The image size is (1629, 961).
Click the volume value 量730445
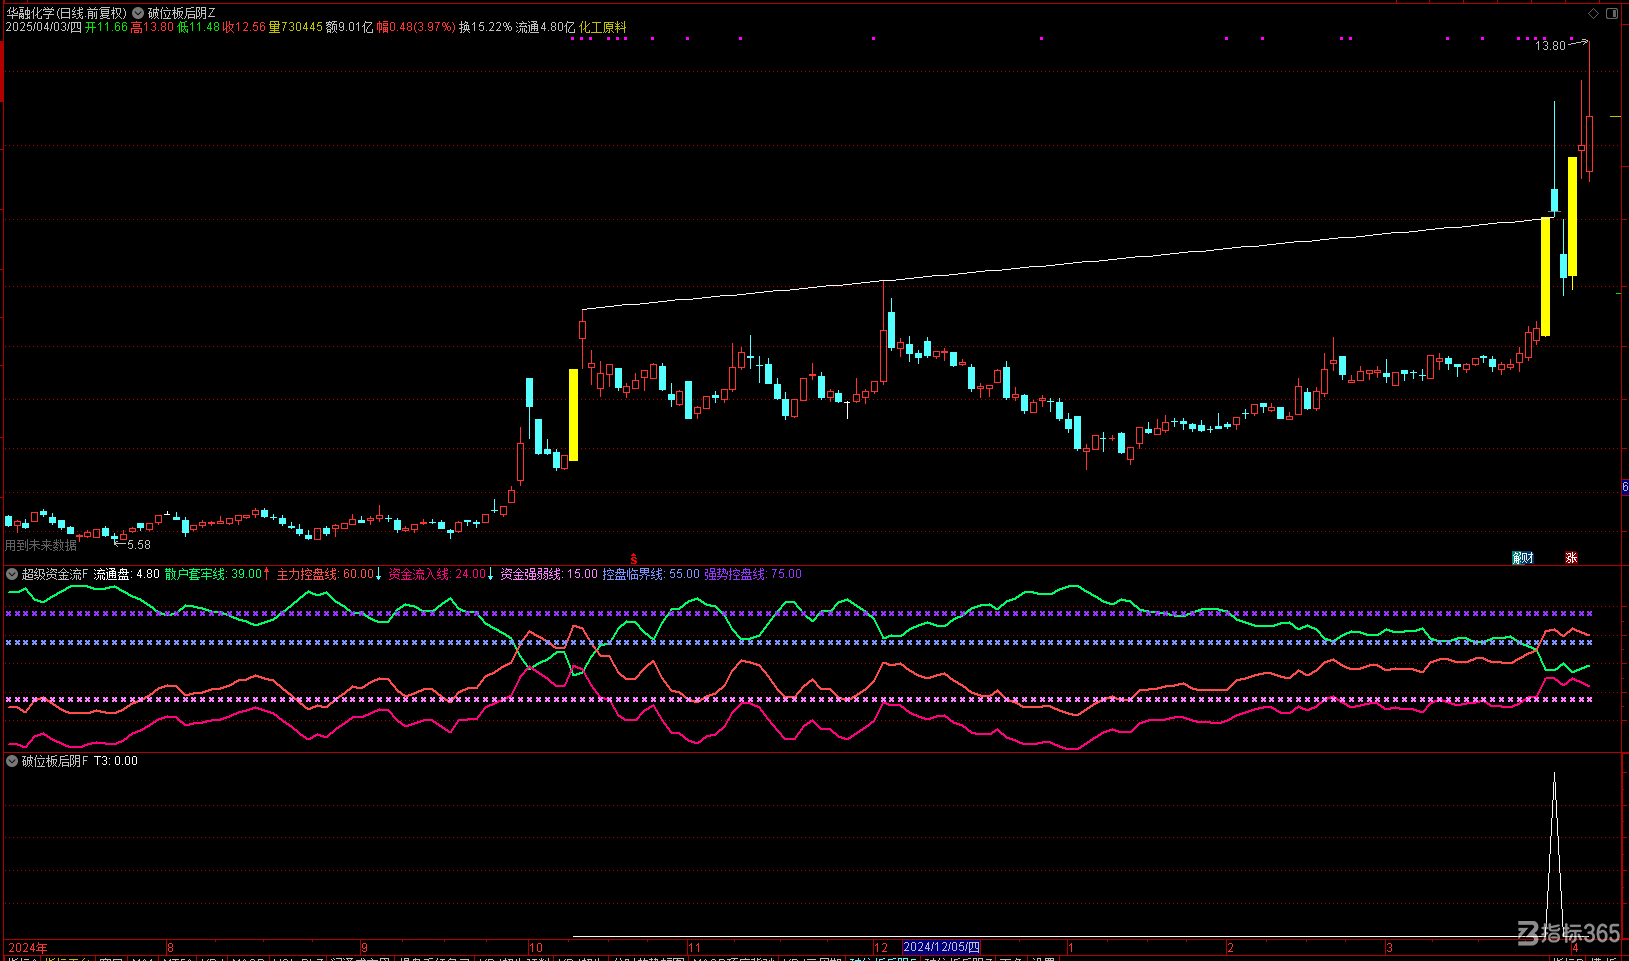[x=296, y=27]
